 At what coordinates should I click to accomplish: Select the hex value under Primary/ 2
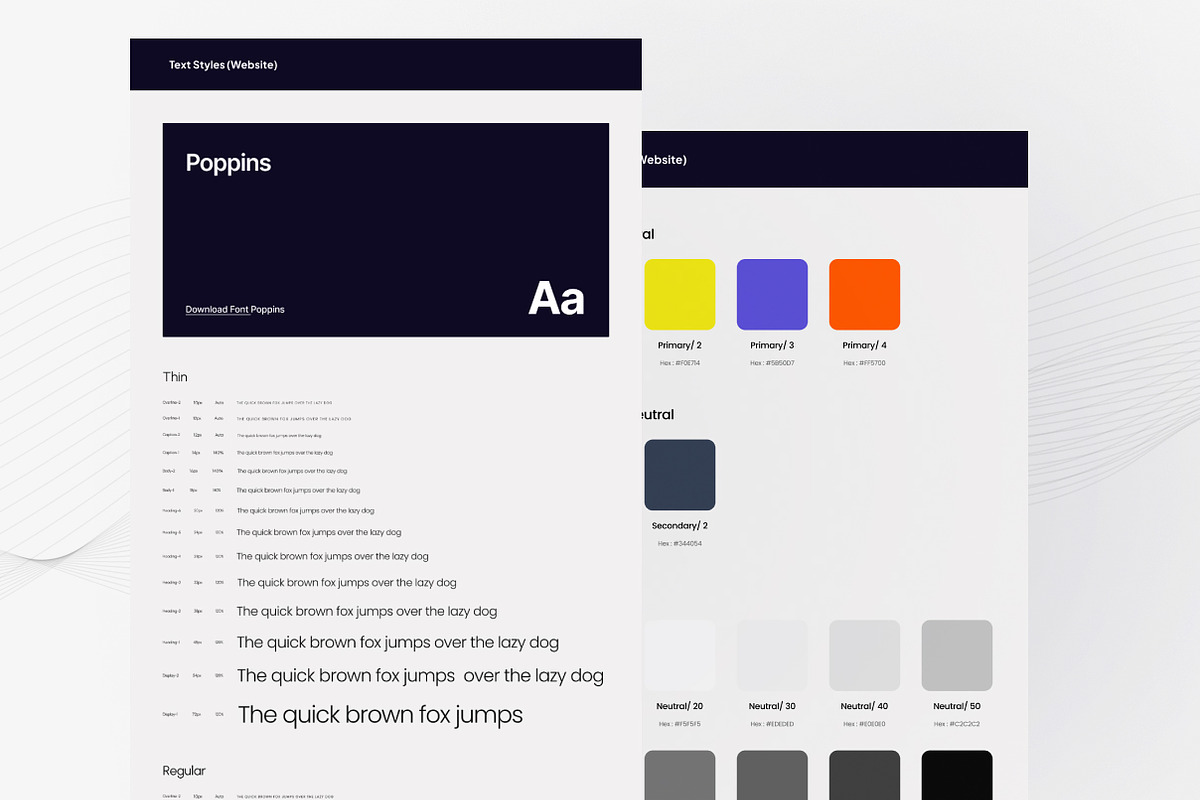pos(680,363)
